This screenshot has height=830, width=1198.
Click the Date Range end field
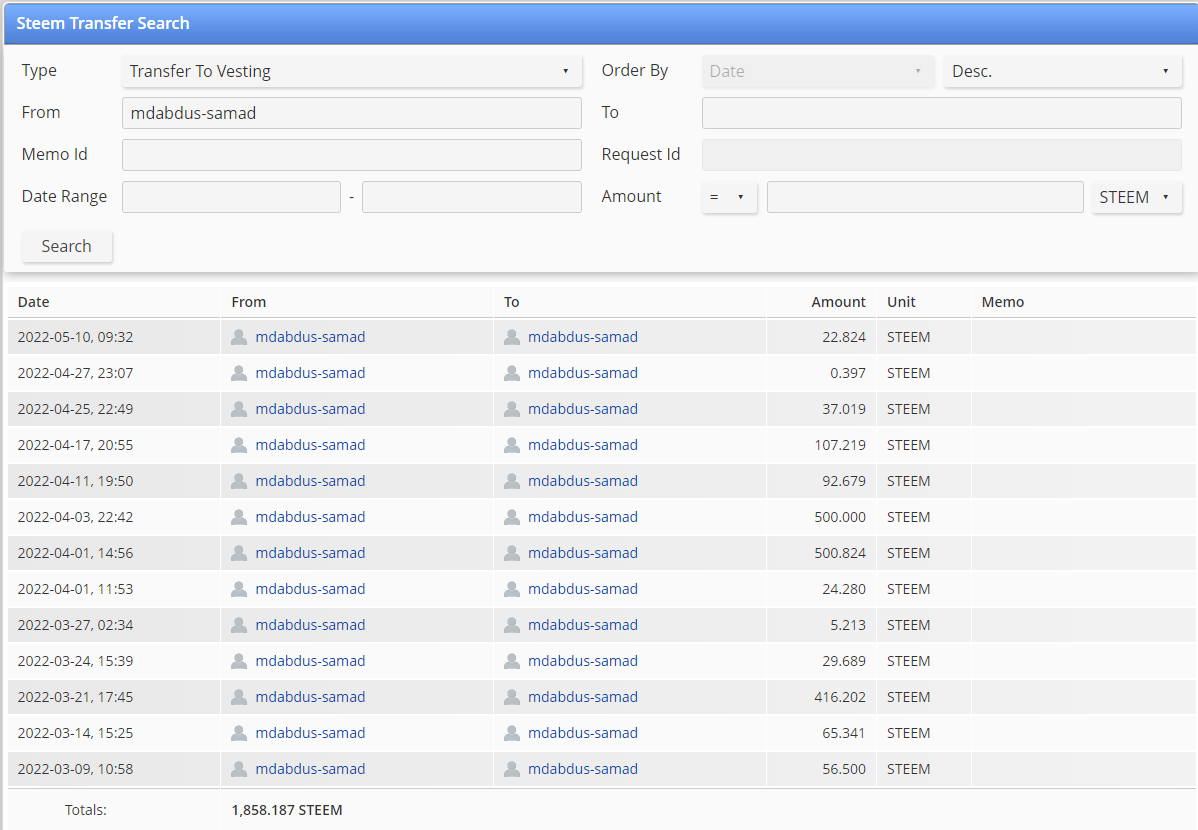tap(471, 197)
